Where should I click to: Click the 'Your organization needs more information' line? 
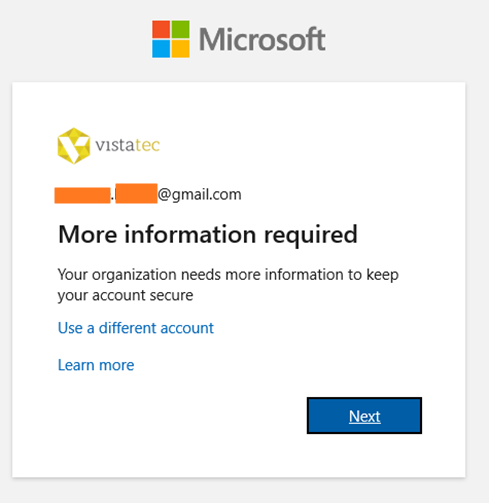click(x=228, y=275)
